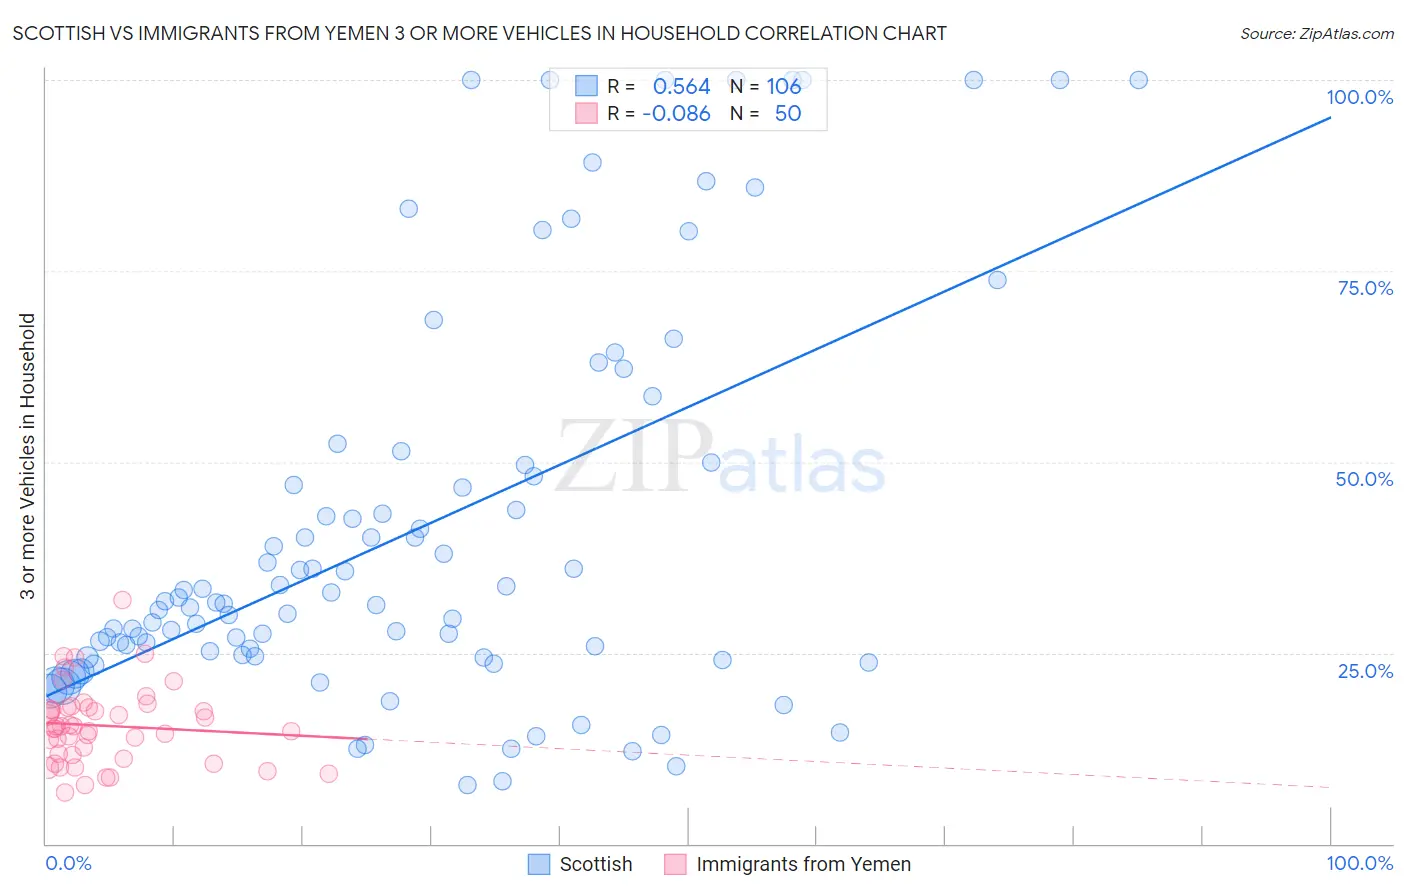1406x892 pixels.
Task: Click the ZIPatlas watermark in chart center
Action: [x=720, y=457]
